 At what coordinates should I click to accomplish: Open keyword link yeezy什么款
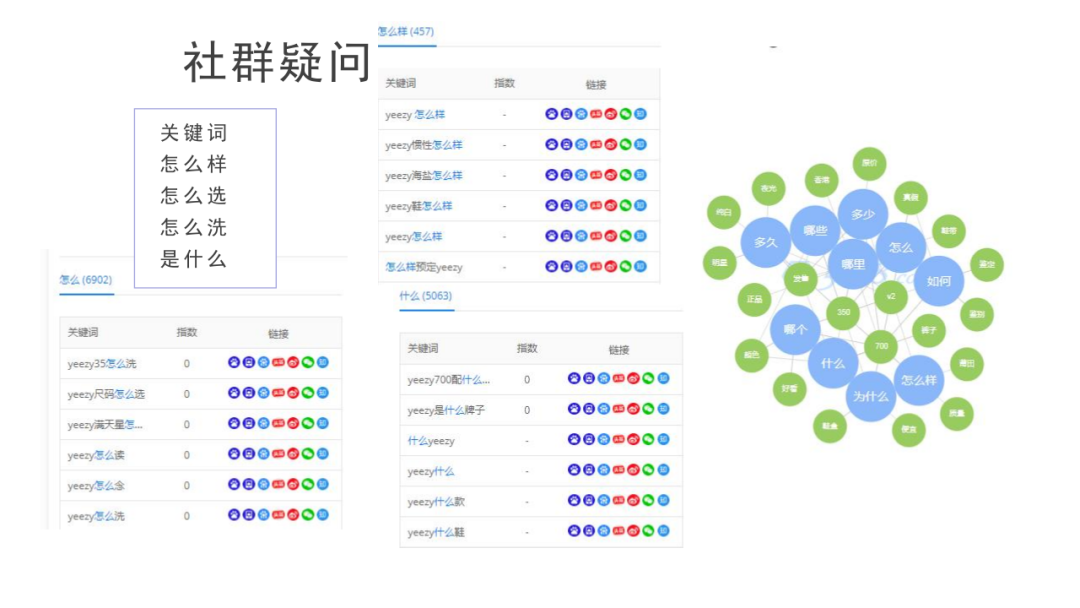436,502
